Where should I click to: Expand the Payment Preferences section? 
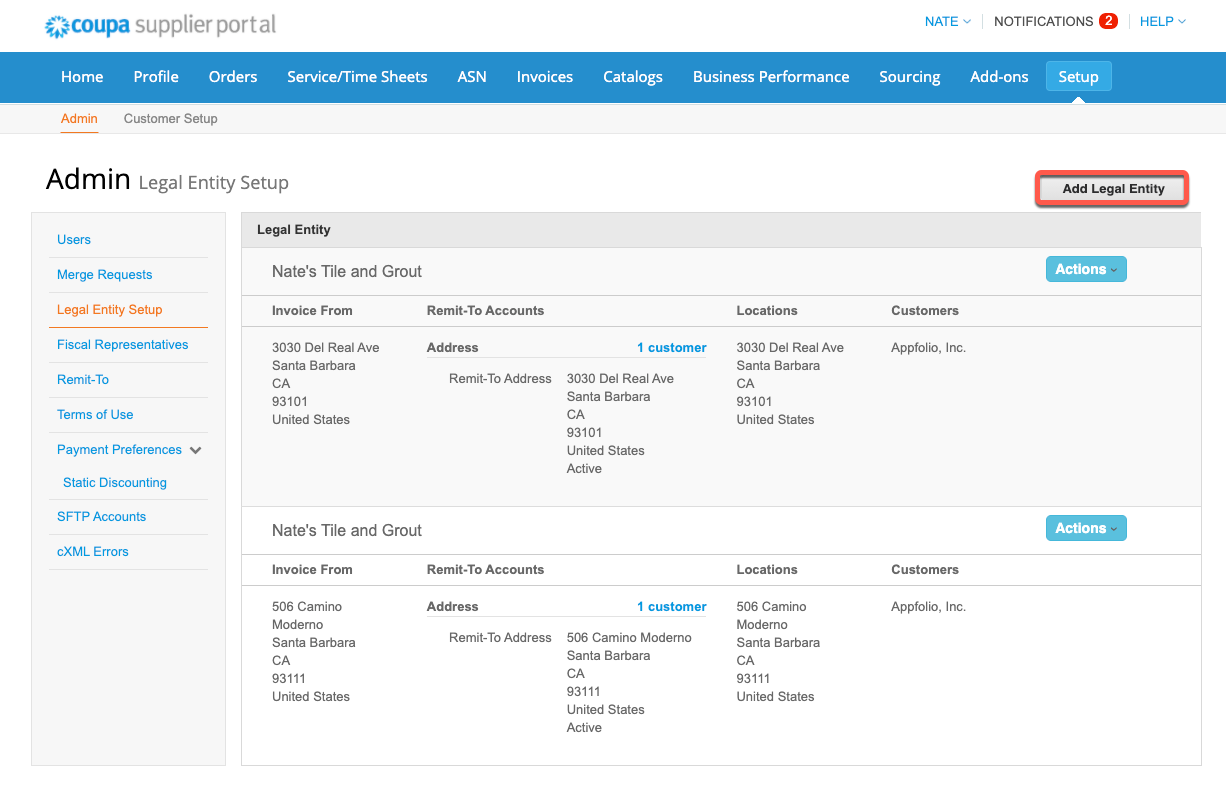pyautogui.click(x=118, y=449)
